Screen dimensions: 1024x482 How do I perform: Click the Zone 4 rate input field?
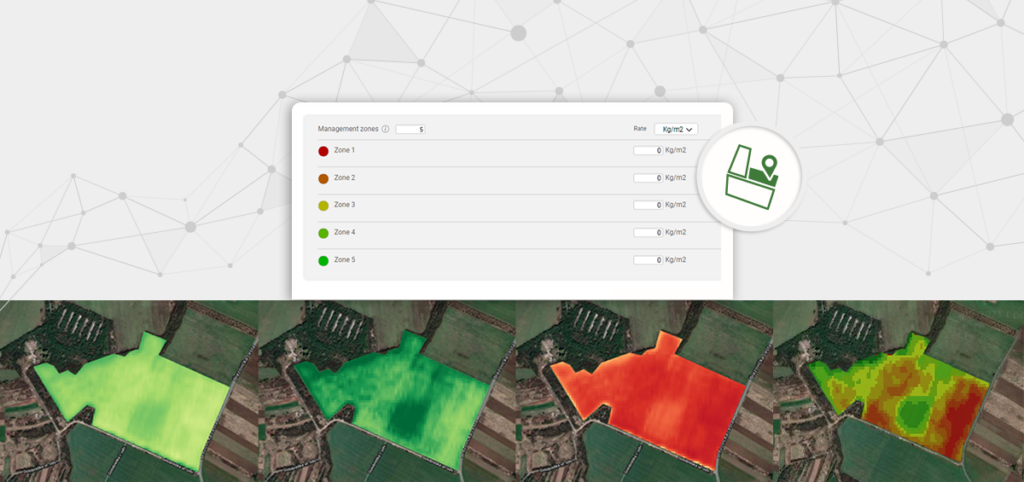[648, 233]
